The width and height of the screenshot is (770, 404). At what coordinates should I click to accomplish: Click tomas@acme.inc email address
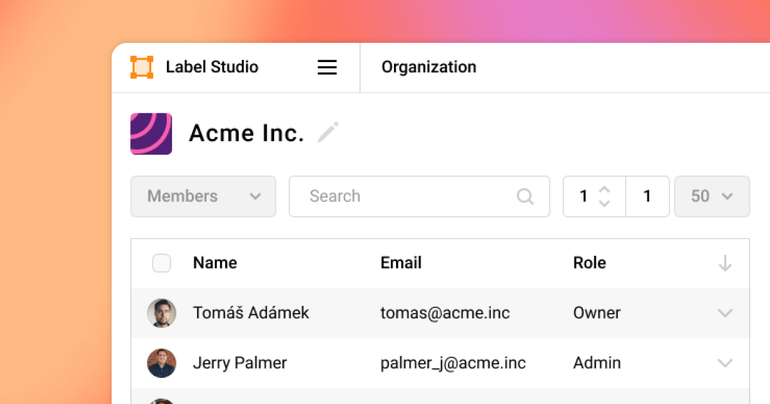(x=445, y=313)
